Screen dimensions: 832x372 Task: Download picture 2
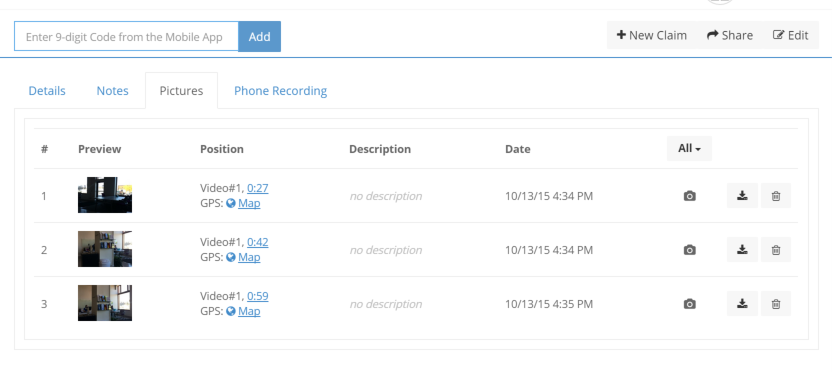742,249
